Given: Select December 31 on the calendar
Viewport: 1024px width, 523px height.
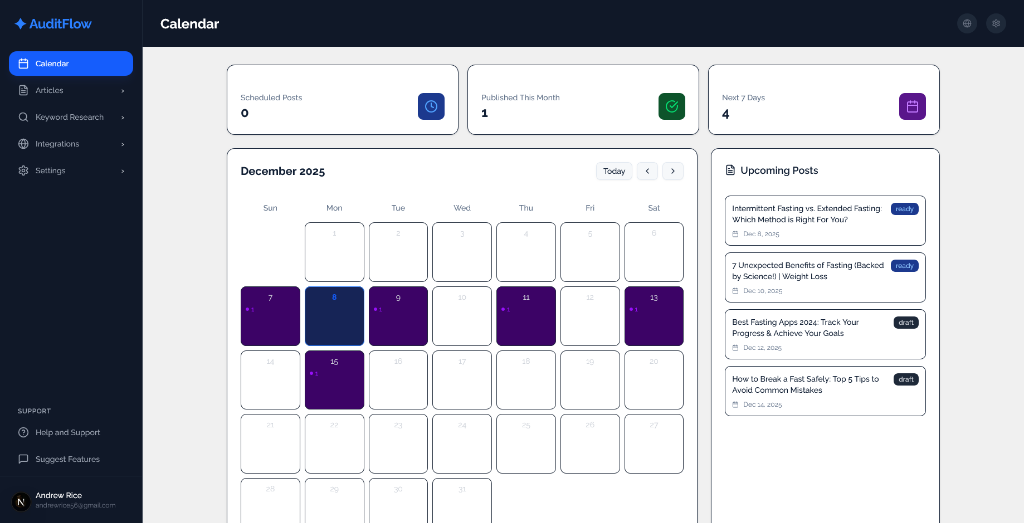Looking at the screenshot, I should [x=462, y=501].
